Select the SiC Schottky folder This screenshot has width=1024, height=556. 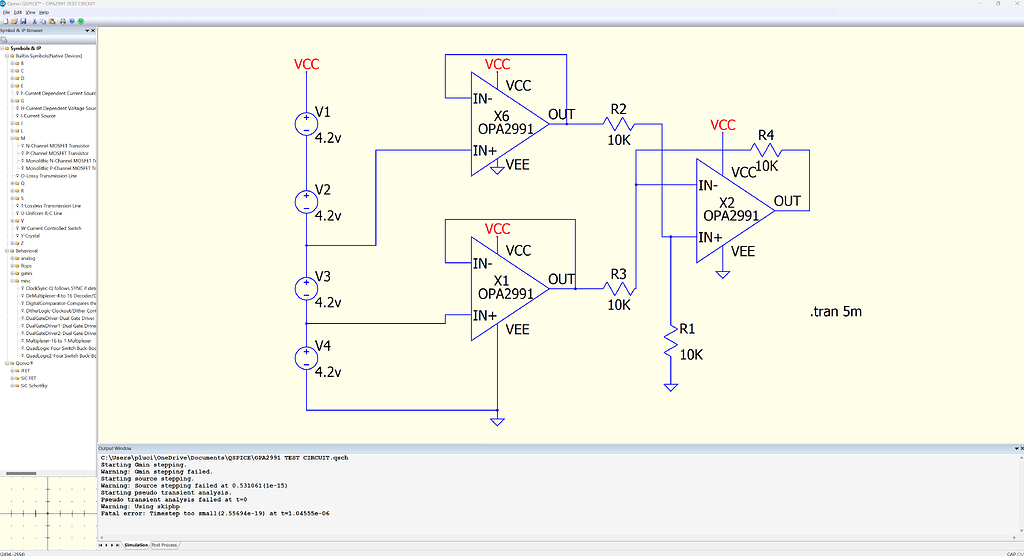point(33,385)
